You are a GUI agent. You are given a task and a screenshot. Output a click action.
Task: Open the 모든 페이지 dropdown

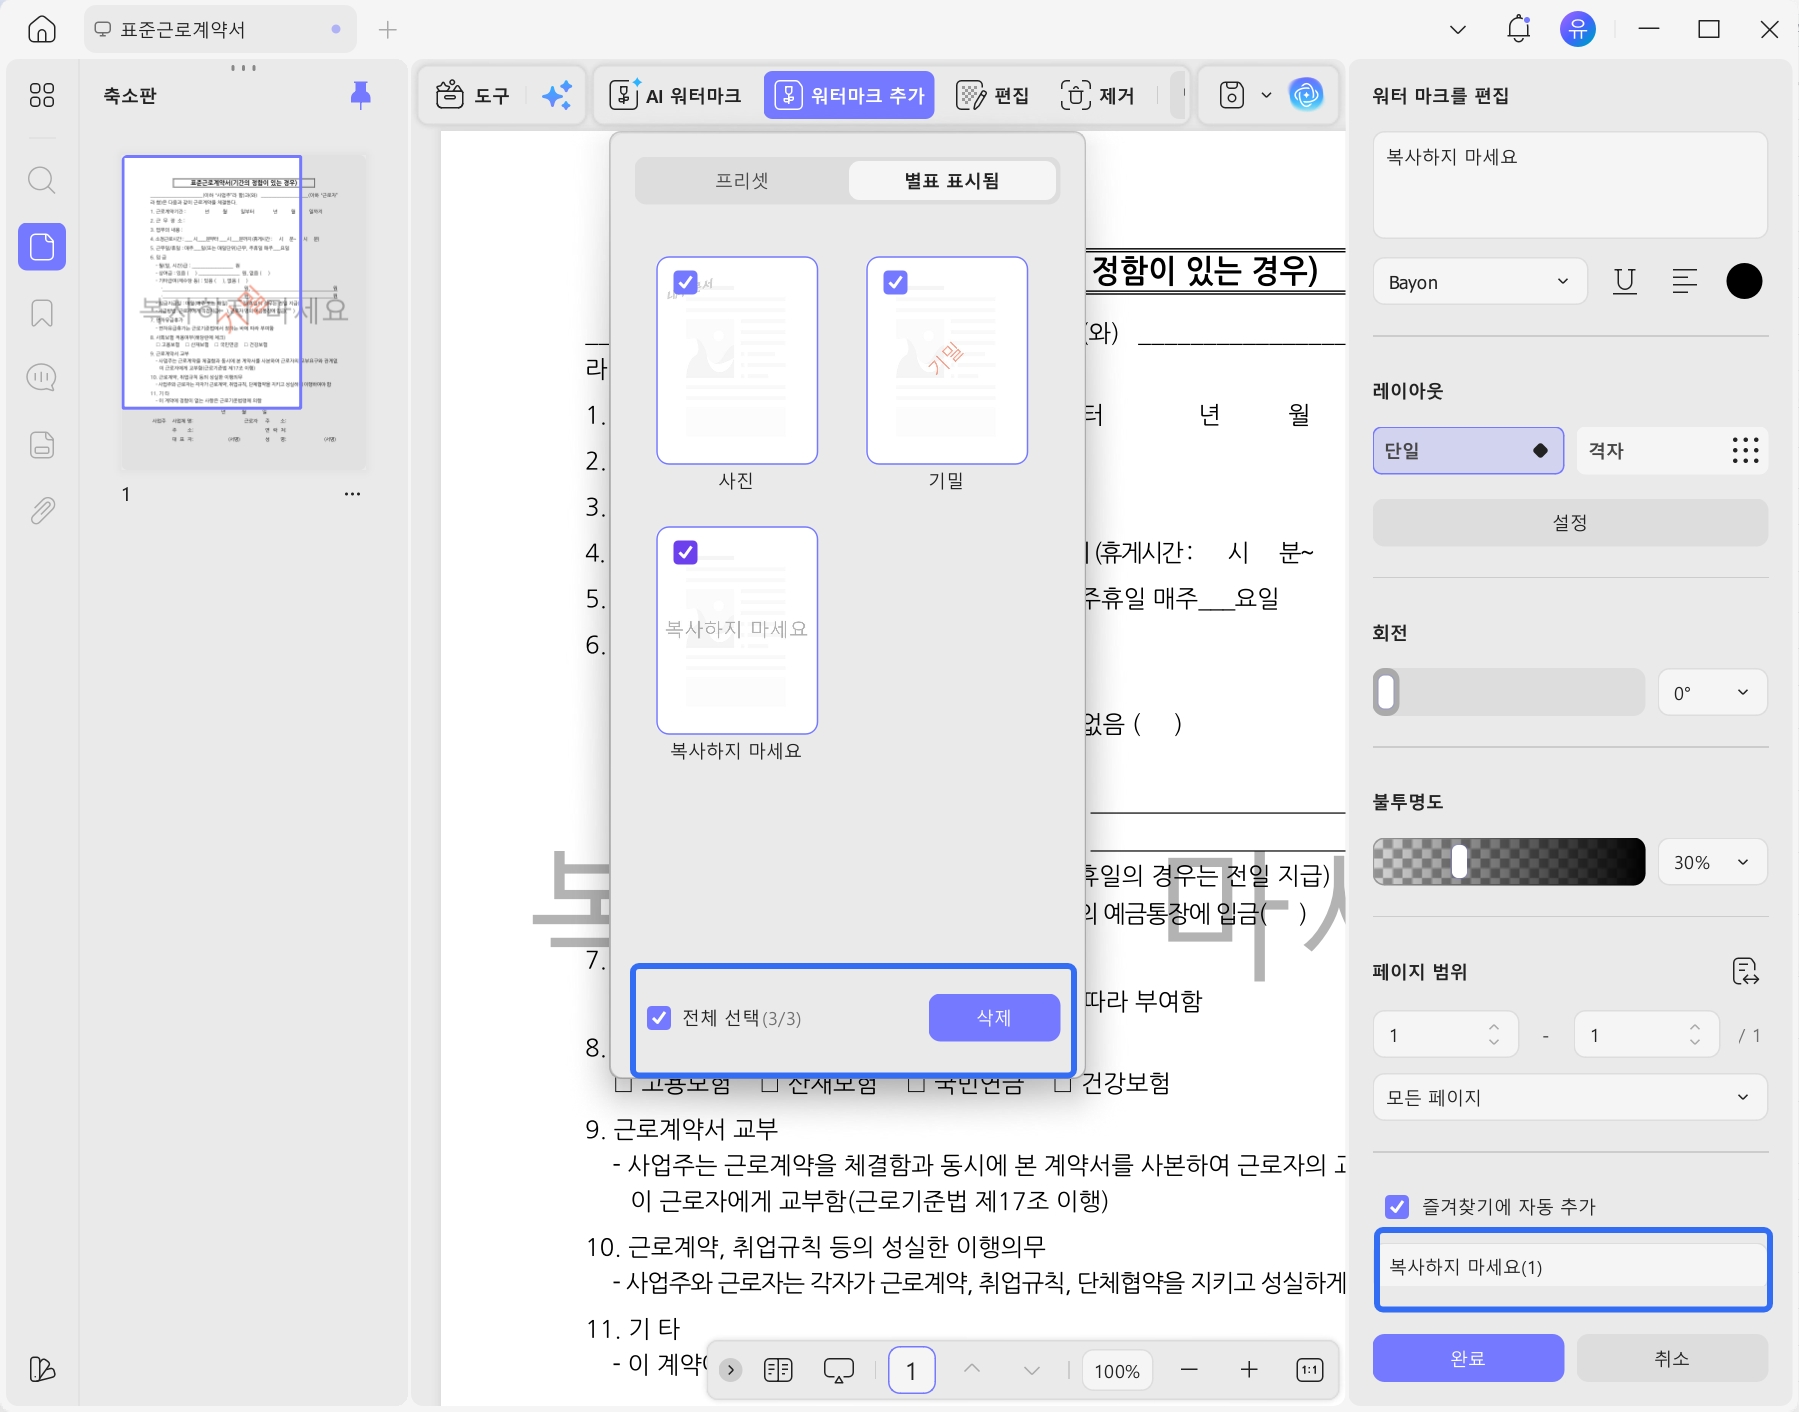[1570, 1097]
